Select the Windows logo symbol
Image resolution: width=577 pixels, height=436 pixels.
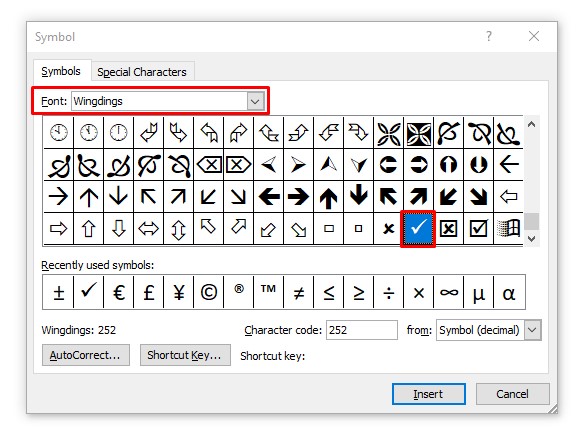click(x=508, y=228)
